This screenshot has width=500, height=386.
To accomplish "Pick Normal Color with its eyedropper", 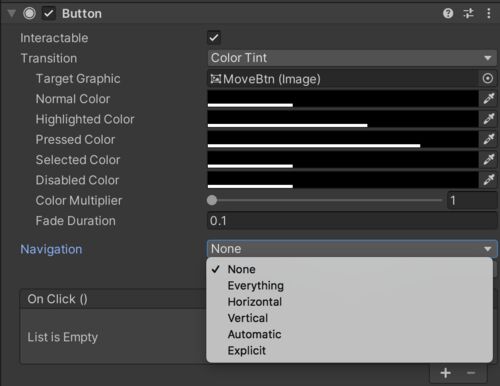I will [x=489, y=99].
